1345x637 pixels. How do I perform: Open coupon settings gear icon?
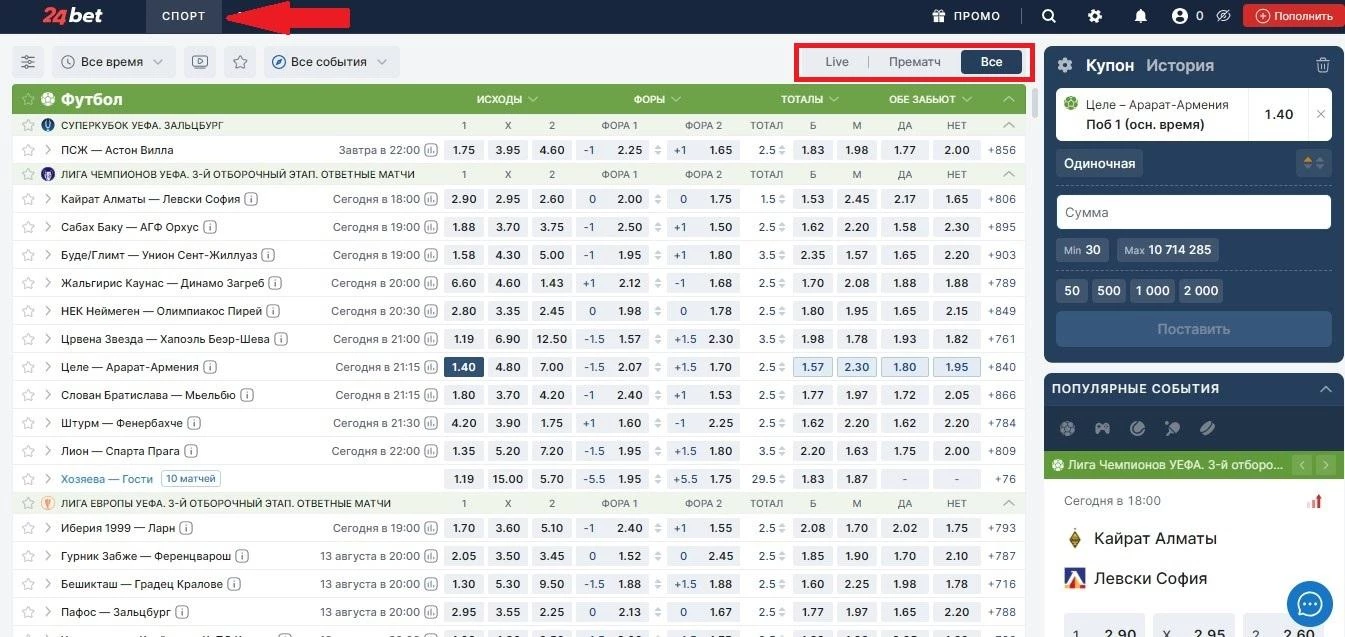click(1065, 65)
